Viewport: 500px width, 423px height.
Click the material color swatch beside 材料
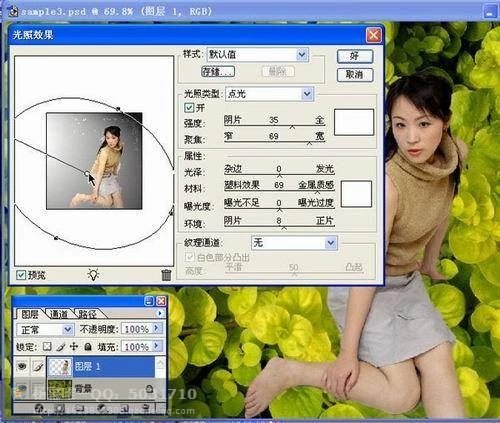click(356, 194)
